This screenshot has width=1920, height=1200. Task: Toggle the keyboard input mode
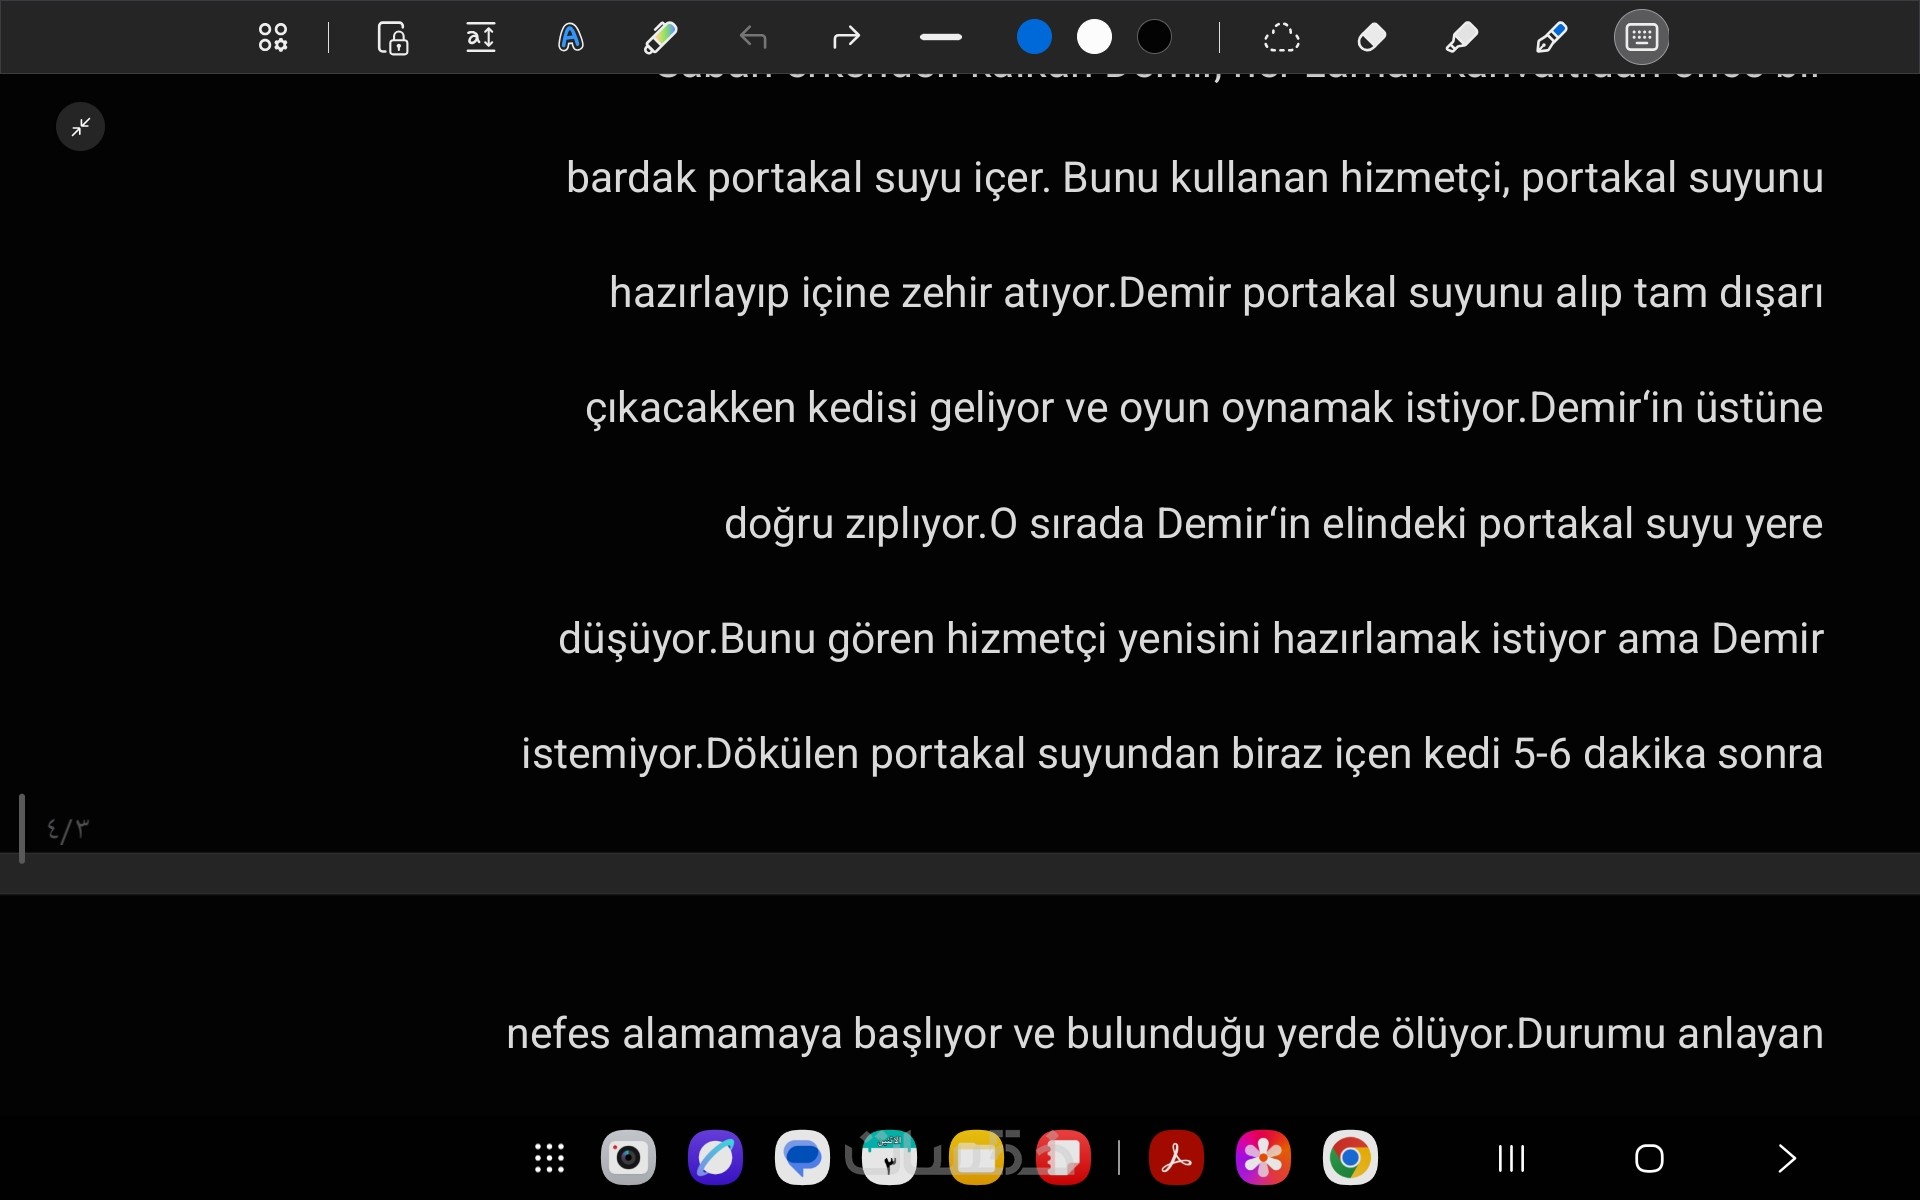tap(1641, 38)
